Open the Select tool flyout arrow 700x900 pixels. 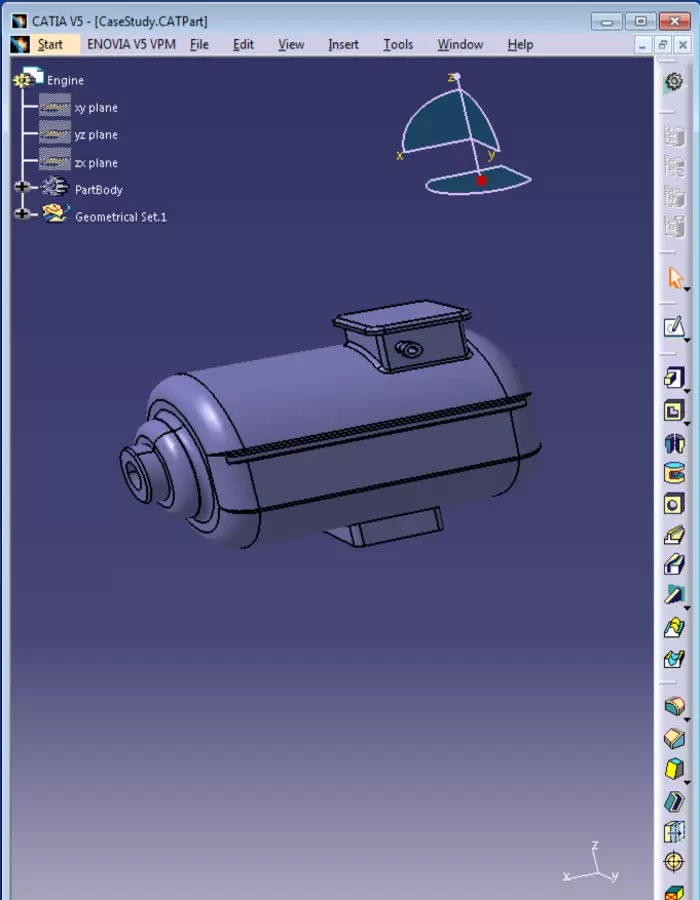tap(687, 289)
